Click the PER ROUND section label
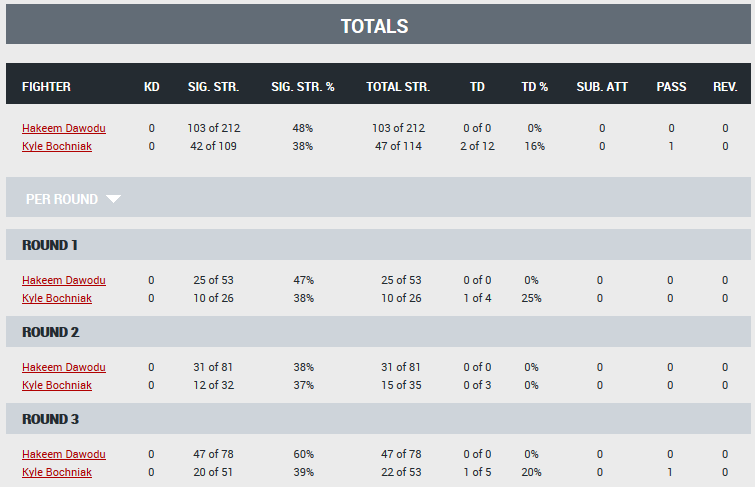Screen dimensions: 755x487 62,199
